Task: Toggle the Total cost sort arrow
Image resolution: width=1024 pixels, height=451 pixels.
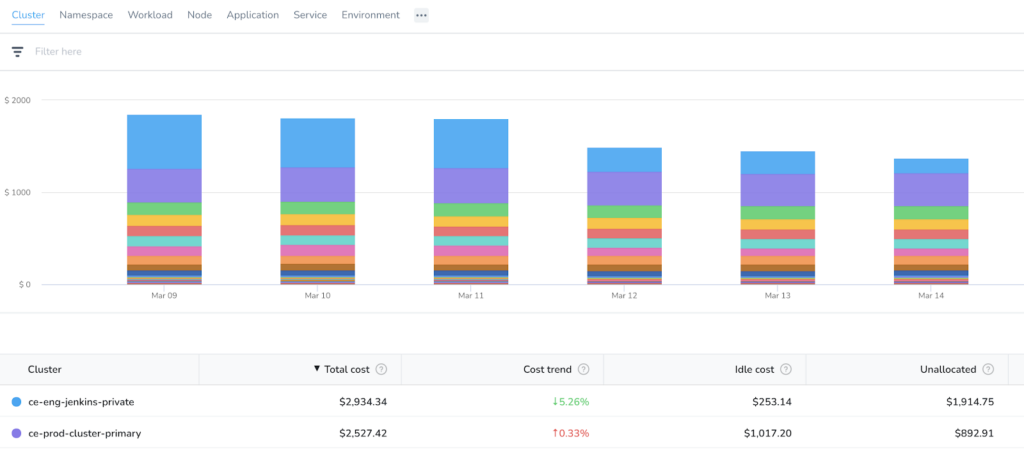Action: tap(318, 369)
